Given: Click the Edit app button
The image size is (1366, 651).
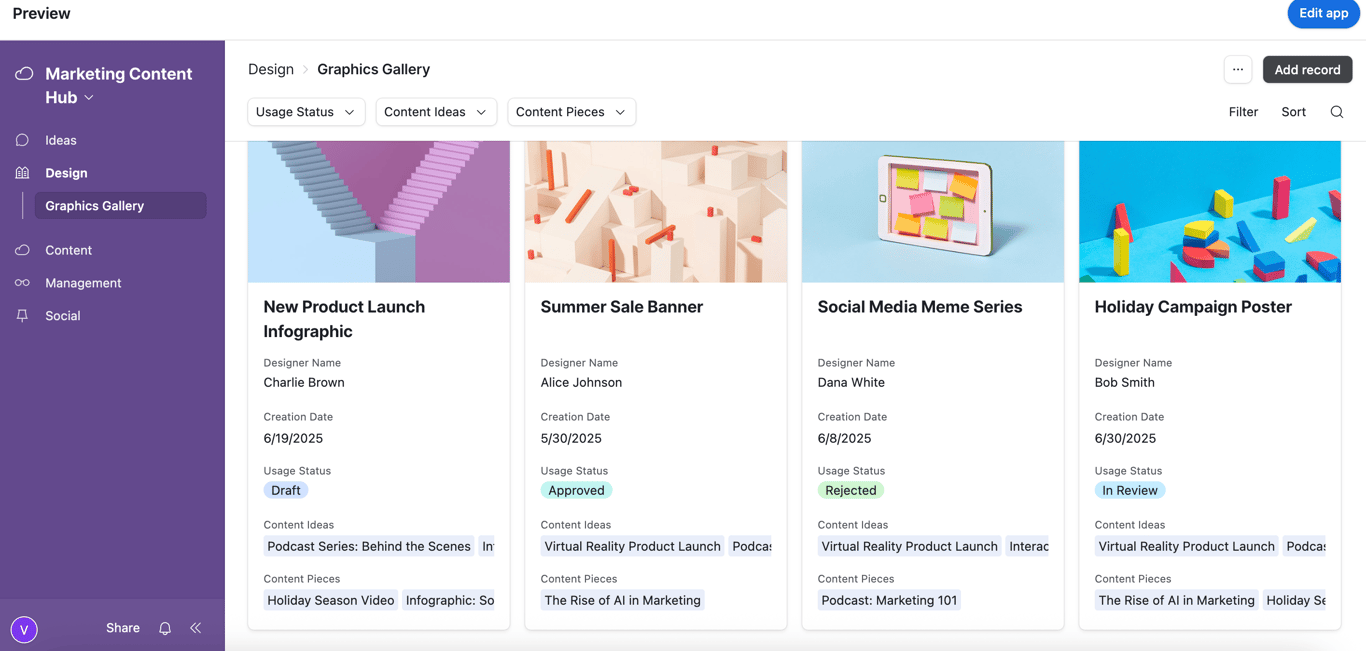Looking at the screenshot, I should tap(1323, 13).
